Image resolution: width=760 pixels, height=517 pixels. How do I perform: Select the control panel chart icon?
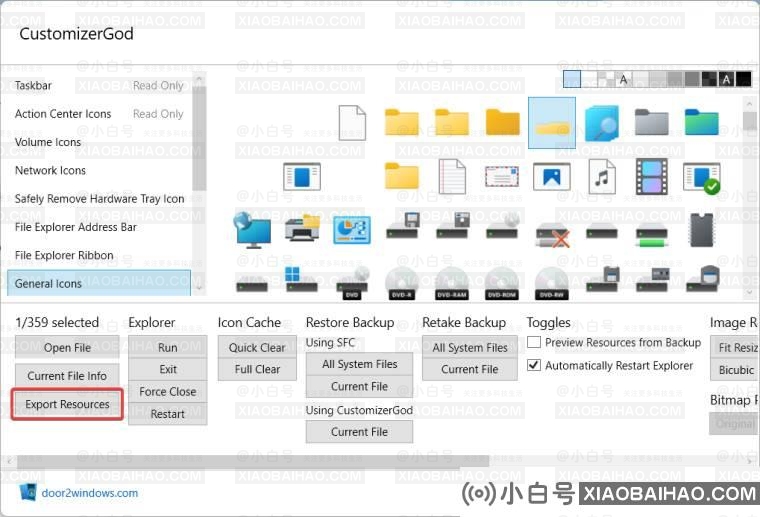coord(352,230)
